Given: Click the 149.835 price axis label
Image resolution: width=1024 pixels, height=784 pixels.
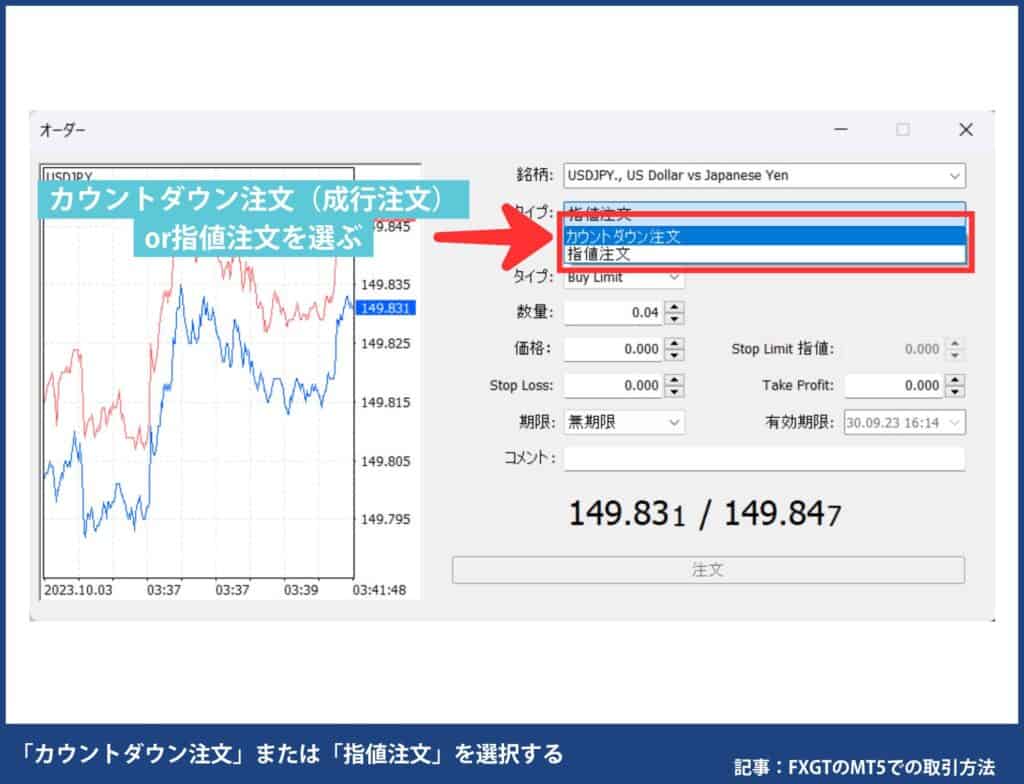Looking at the screenshot, I should coord(385,285).
